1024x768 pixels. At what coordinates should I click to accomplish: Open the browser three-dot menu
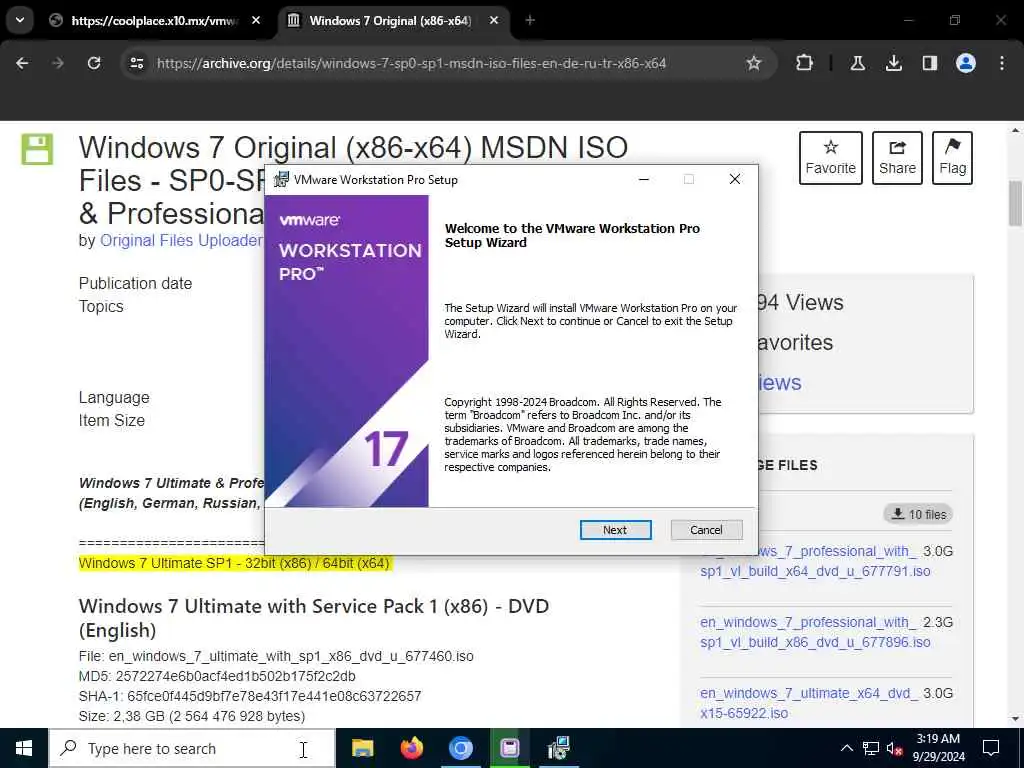1002,63
